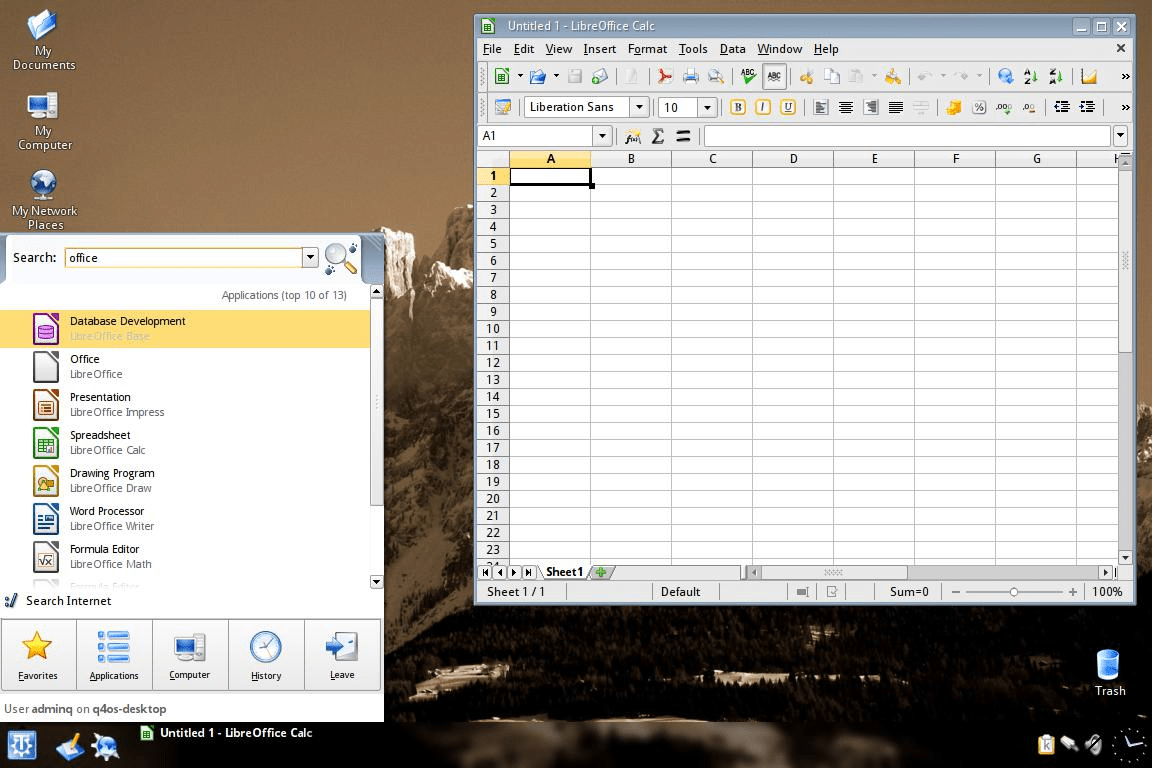
Task: Open the Edit menu
Action: [x=524, y=49]
